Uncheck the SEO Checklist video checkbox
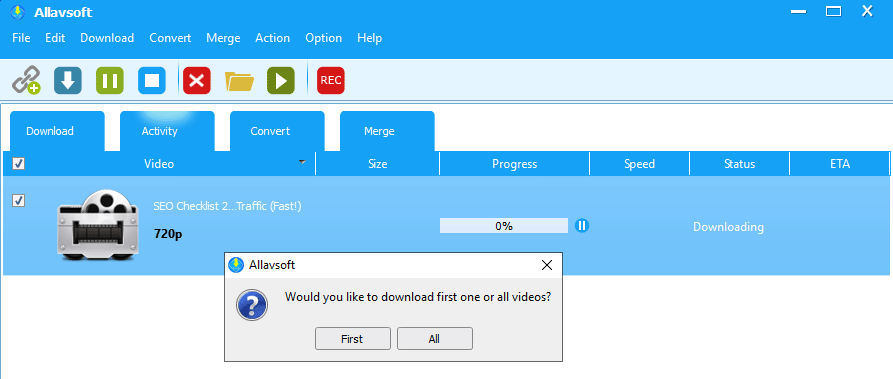Viewport: 893px width, 379px height. (x=18, y=200)
